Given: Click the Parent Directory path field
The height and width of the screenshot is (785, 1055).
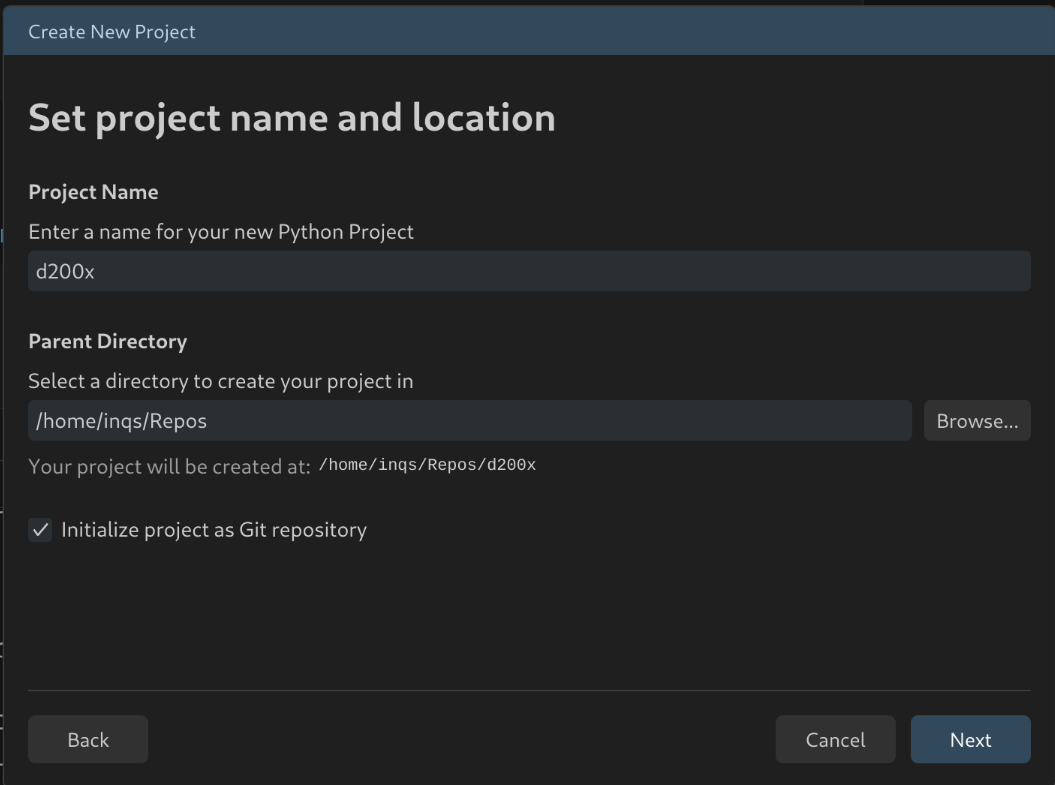Looking at the screenshot, I should click(x=469, y=421).
